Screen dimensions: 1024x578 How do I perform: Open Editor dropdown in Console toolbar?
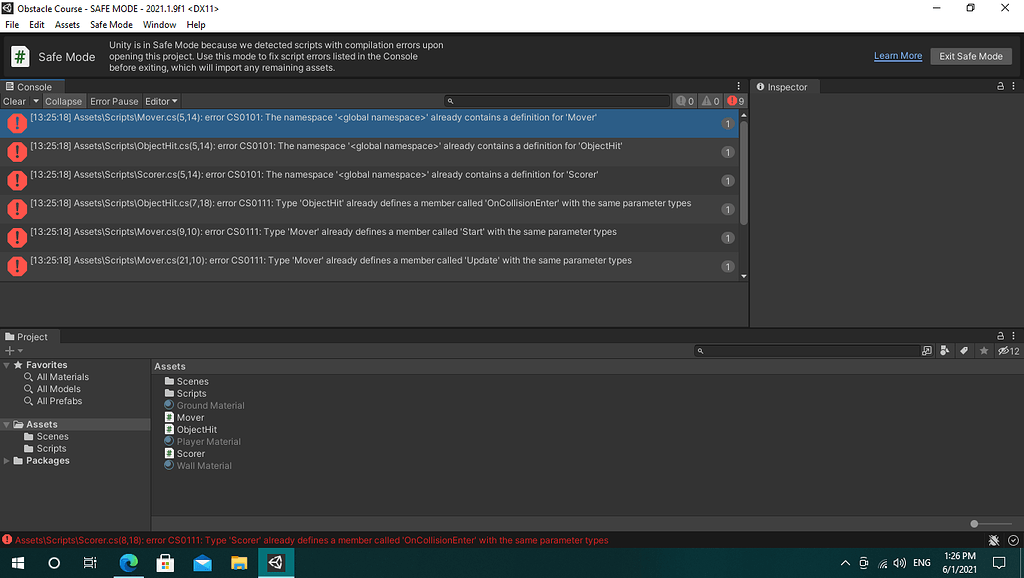161,101
